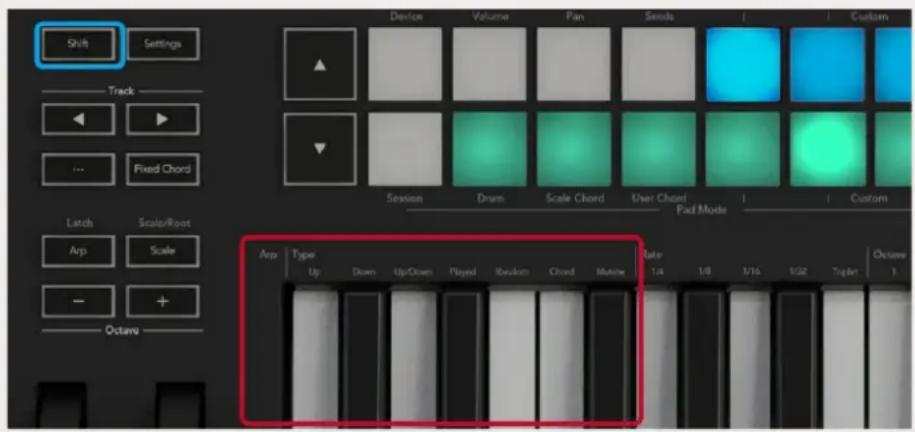The width and height of the screenshot is (915, 432).
Task: Raise octave with the plus button
Action: click(163, 301)
